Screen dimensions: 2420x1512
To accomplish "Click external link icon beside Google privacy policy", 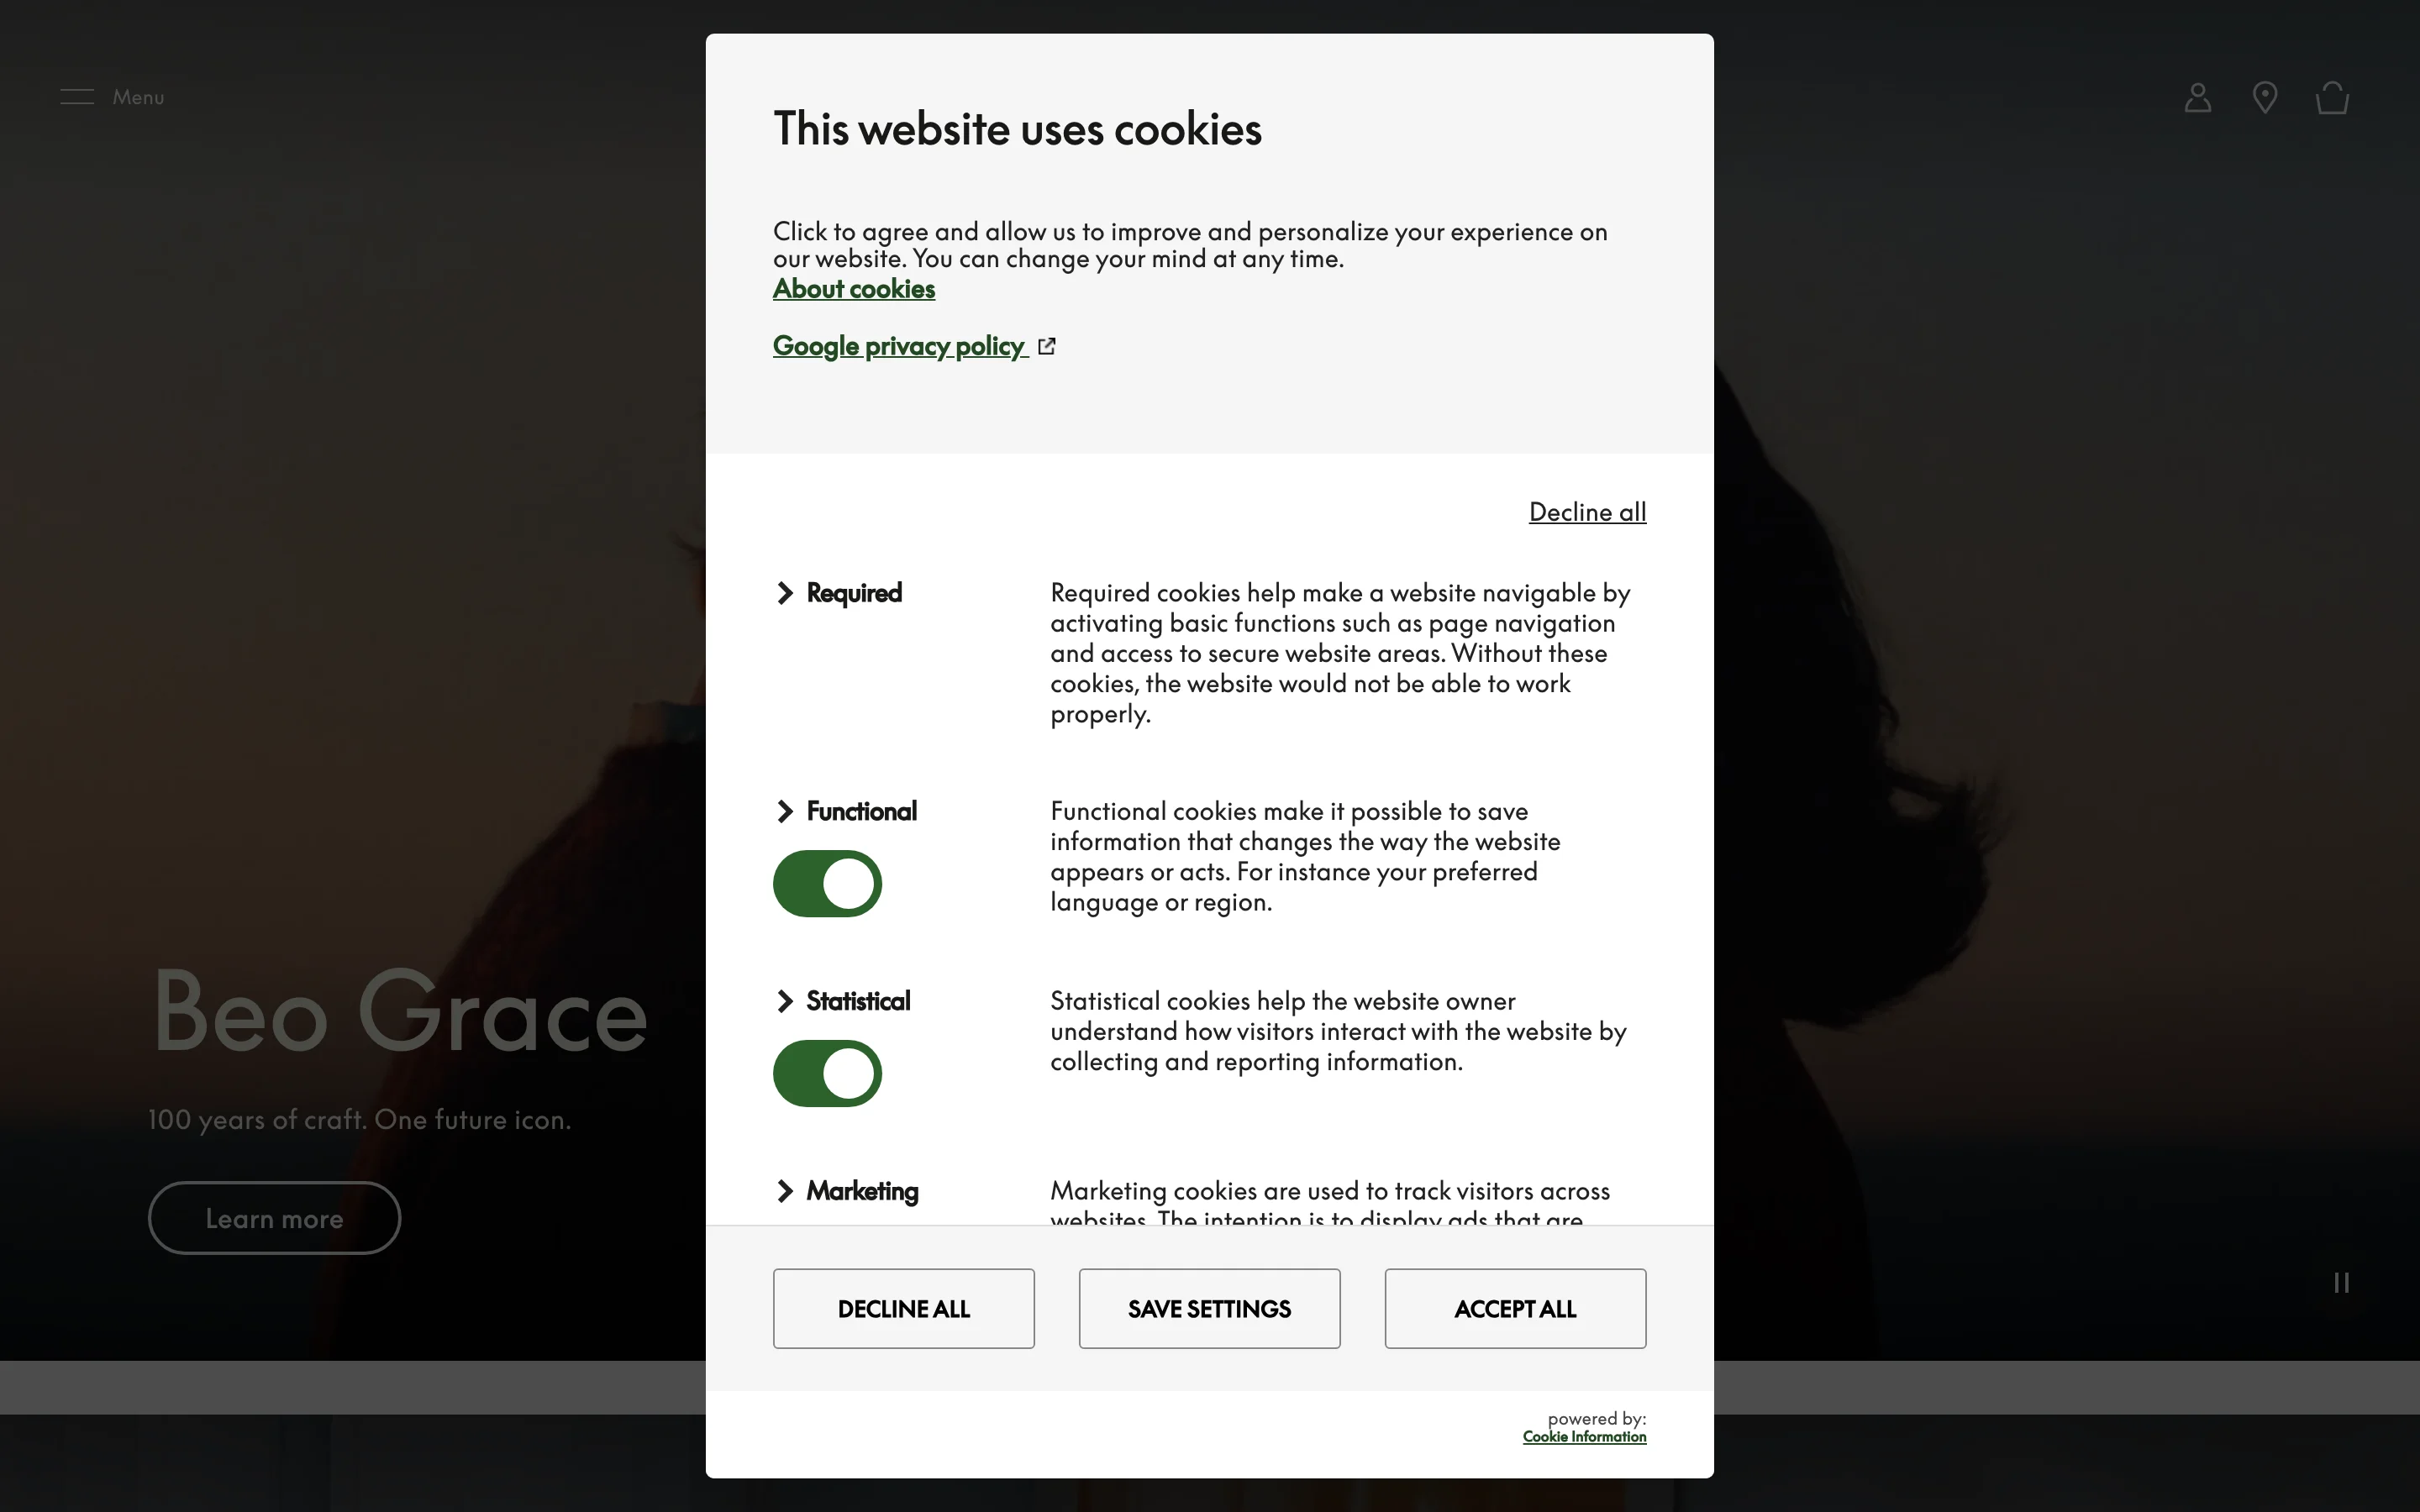I will pos(1047,346).
